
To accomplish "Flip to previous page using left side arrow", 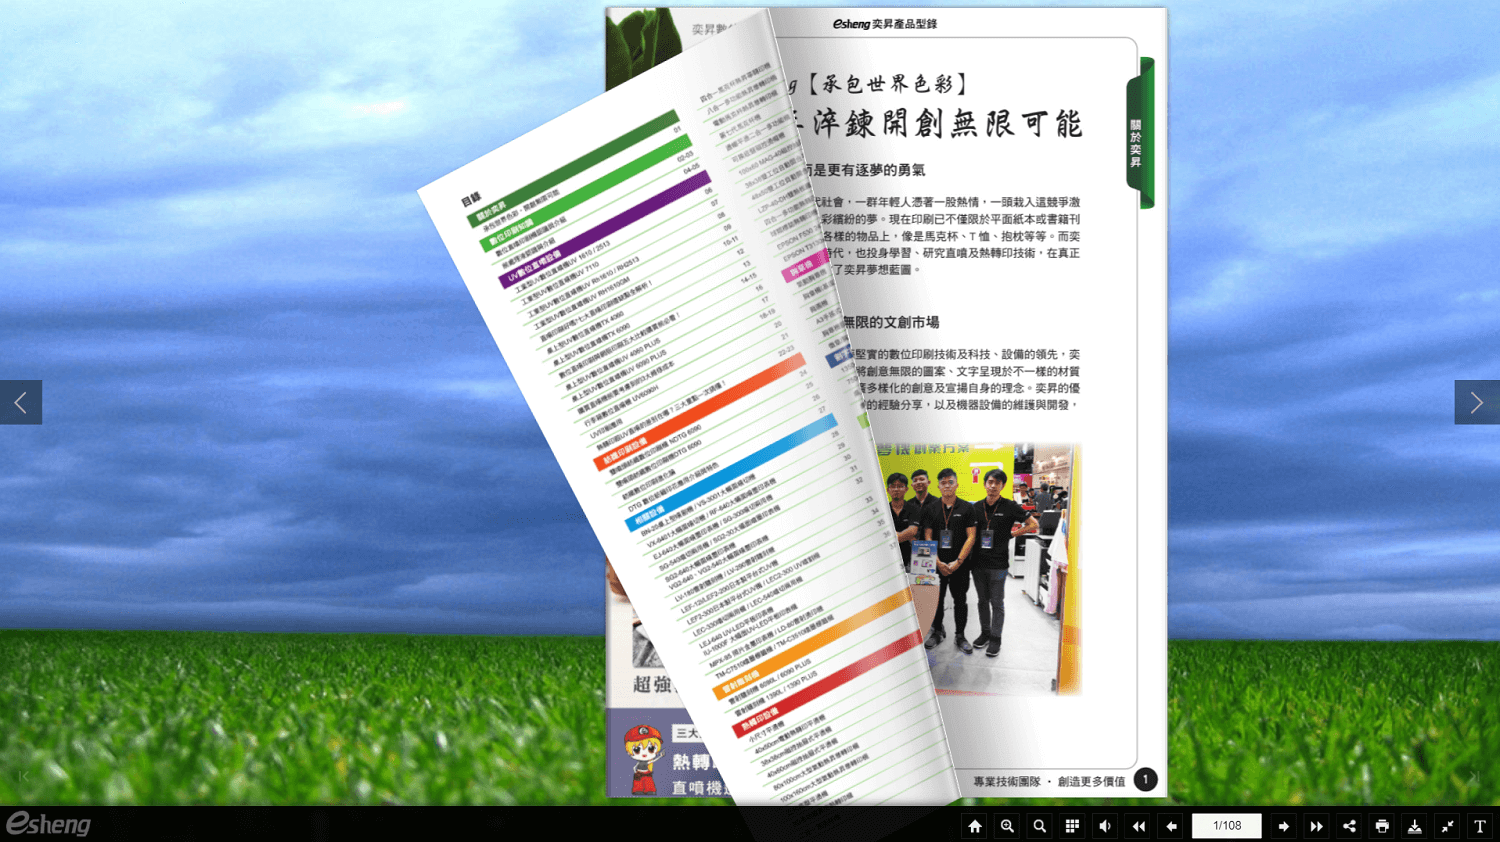I will 21,402.
